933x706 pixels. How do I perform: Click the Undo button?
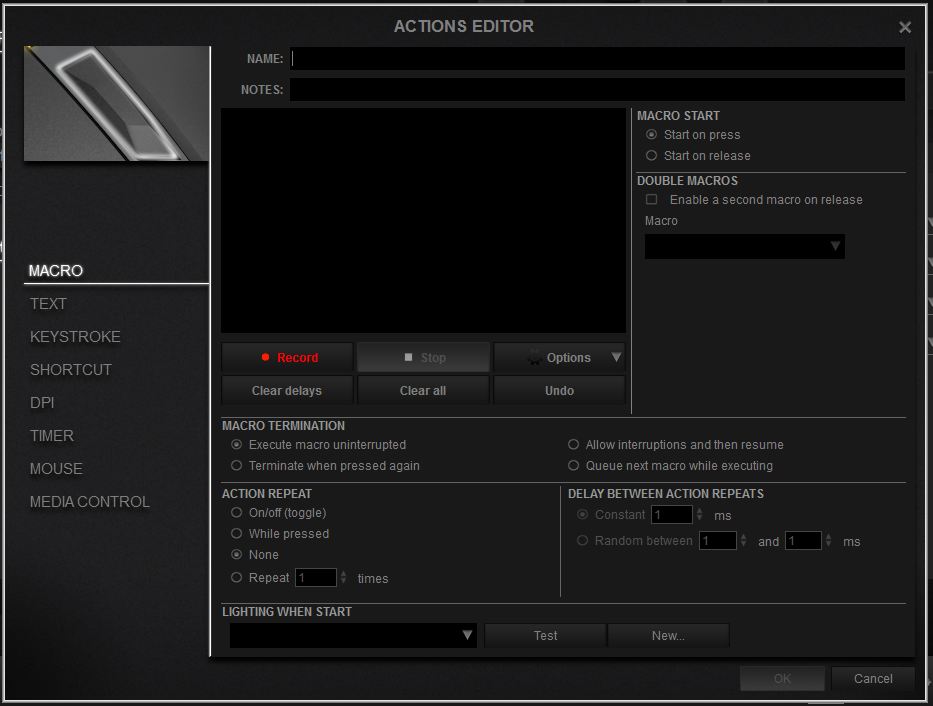pyautogui.click(x=559, y=390)
